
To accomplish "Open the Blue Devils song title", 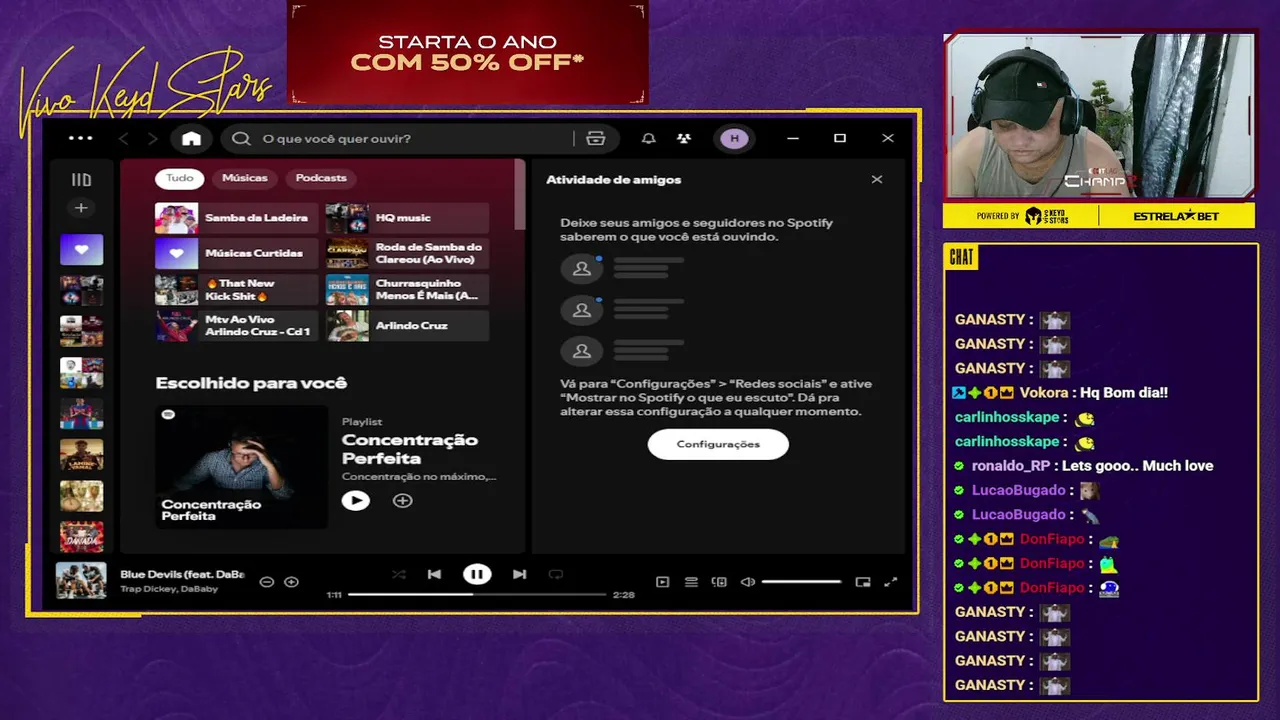I will click(182, 575).
